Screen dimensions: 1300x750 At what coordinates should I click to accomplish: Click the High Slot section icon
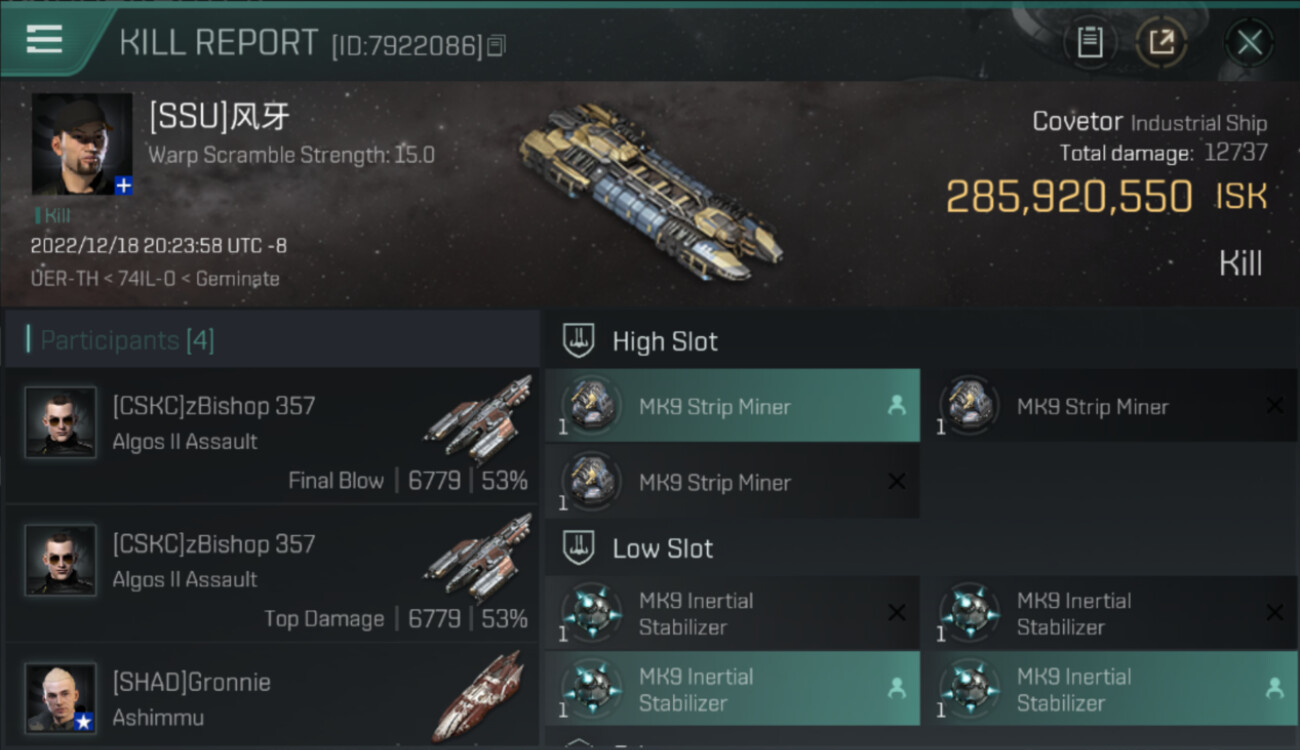point(579,340)
